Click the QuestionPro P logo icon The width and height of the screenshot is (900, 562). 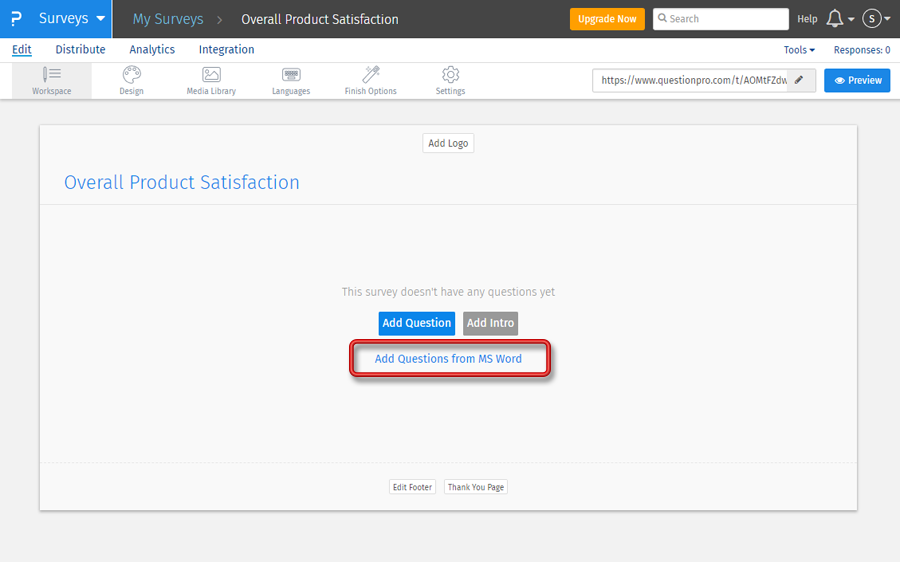point(16,19)
